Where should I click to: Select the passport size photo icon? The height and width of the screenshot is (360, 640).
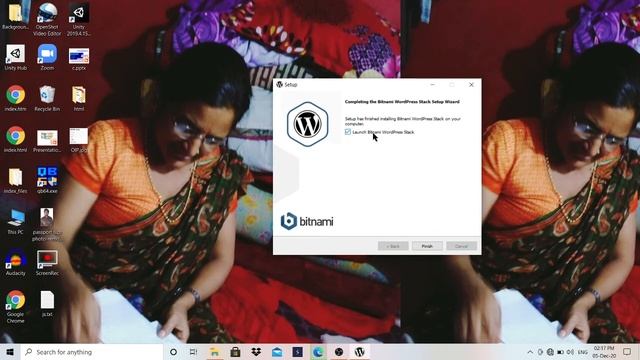(47, 224)
